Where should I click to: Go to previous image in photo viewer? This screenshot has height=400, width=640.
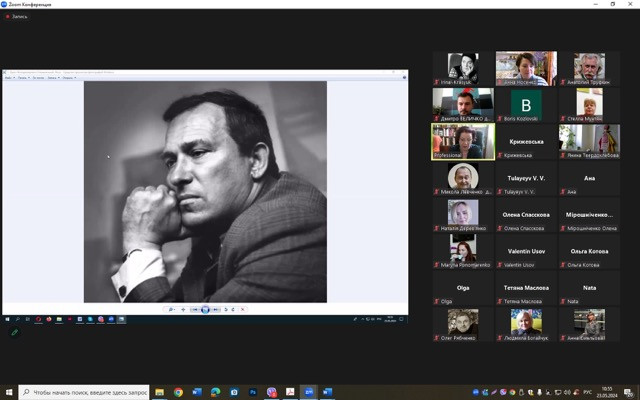pyautogui.click(x=194, y=310)
